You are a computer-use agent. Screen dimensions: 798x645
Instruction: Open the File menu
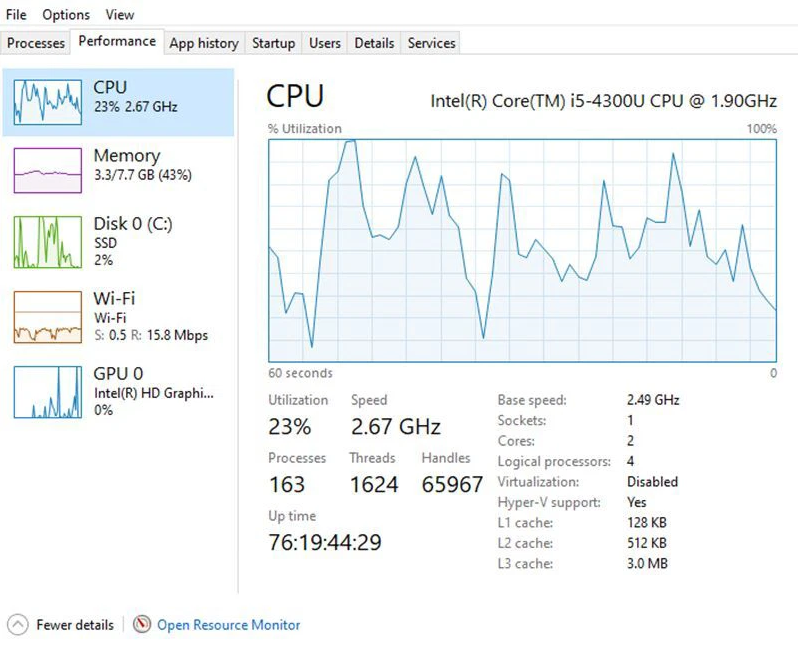tap(16, 15)
